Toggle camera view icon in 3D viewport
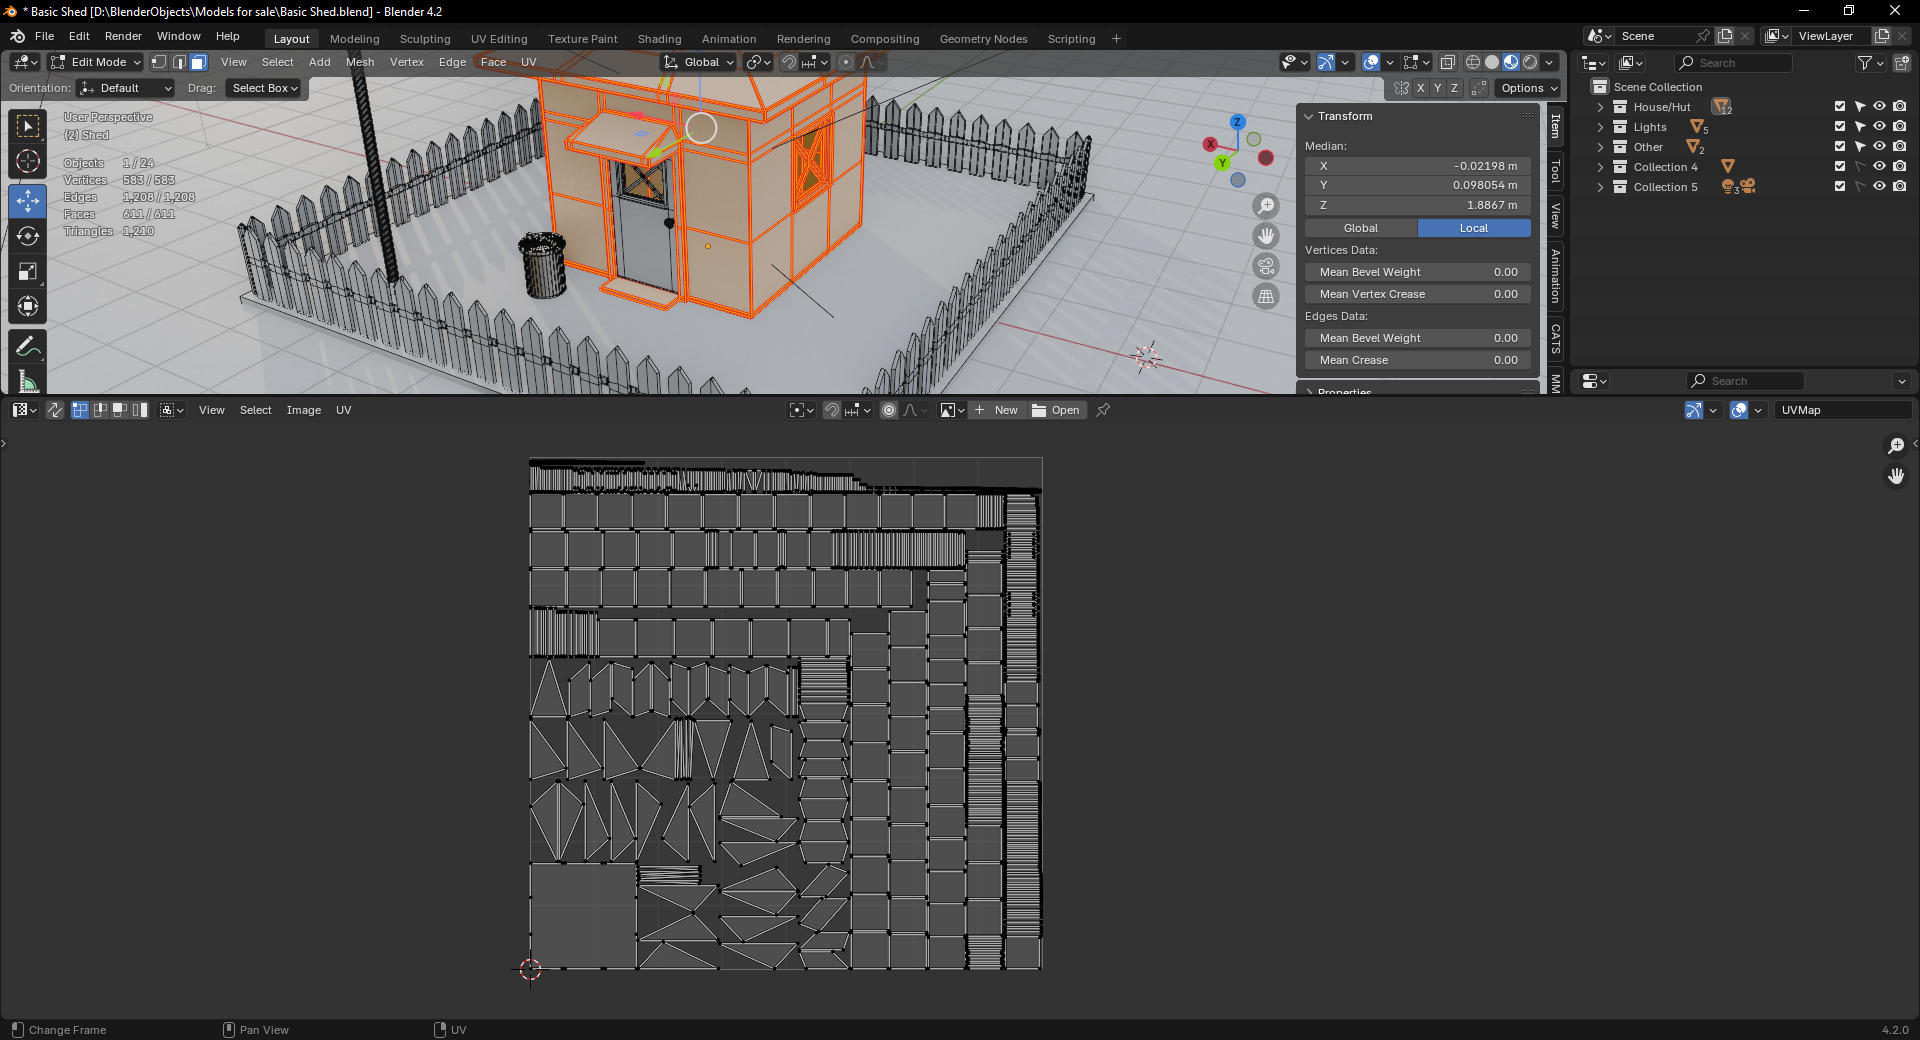The height and width of the screenshot is (1040, 1920). 1266,266
